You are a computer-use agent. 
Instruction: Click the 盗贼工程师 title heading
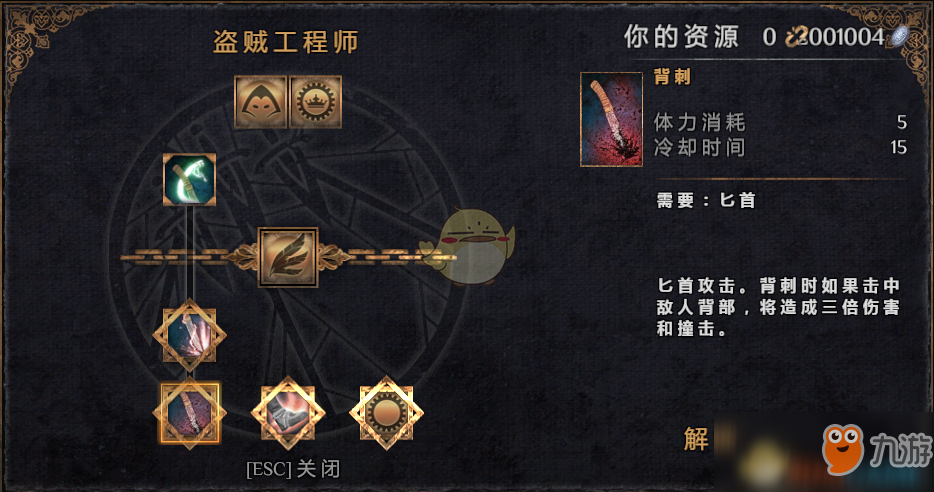[286, 42]
